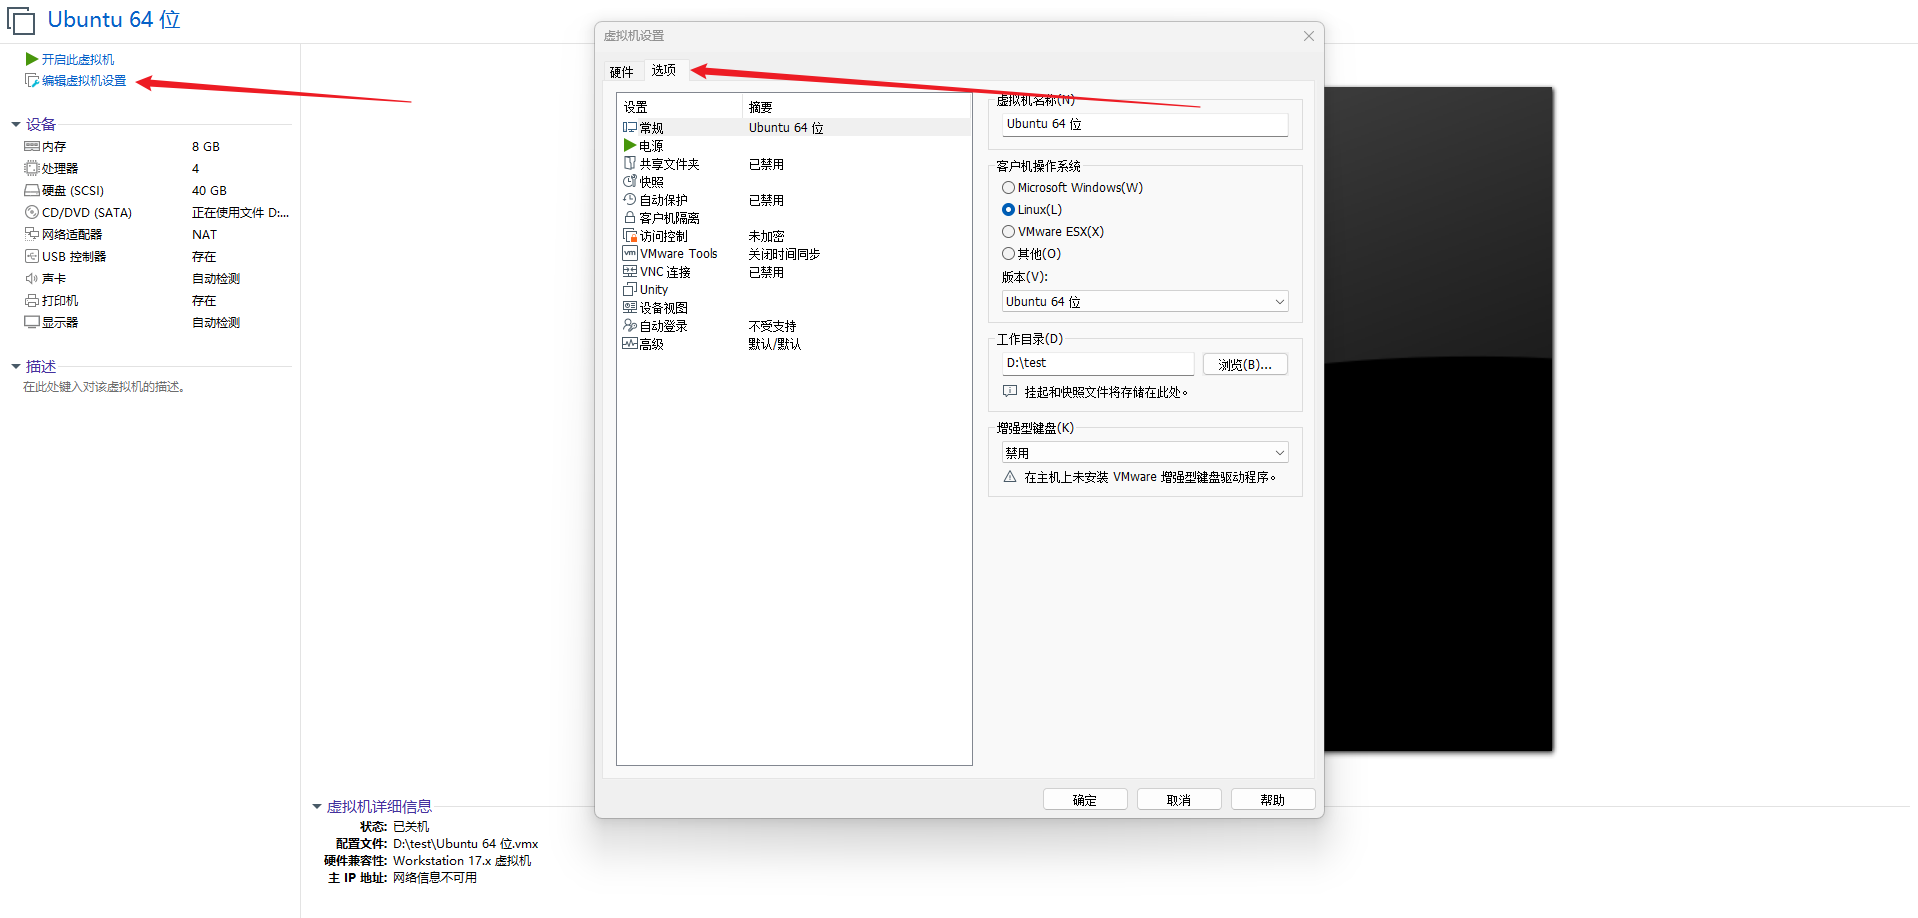Click the processor (处理器) device icon
1918x918 pixels.
point(32,168)
